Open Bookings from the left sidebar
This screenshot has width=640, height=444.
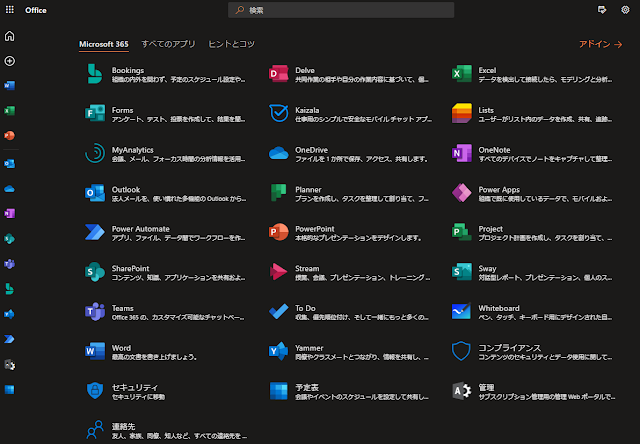(x=9, y=289)
